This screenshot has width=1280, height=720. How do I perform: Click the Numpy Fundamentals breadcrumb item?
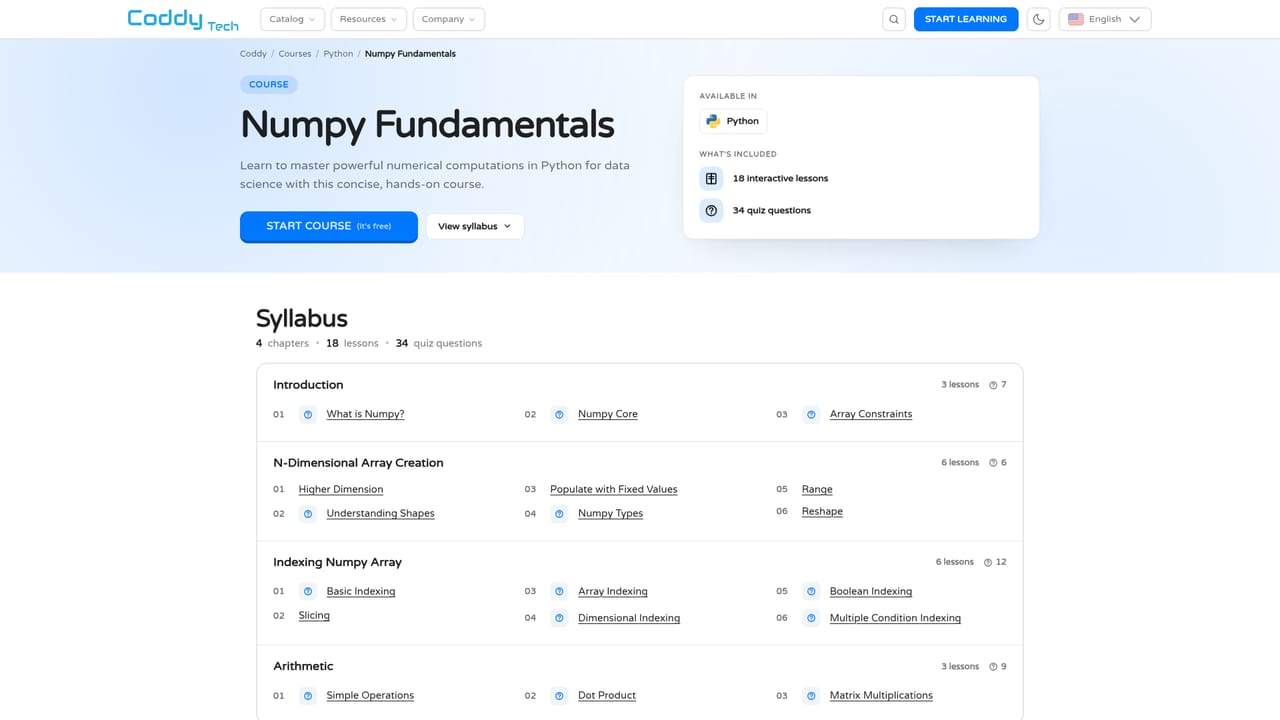(410, 54)
